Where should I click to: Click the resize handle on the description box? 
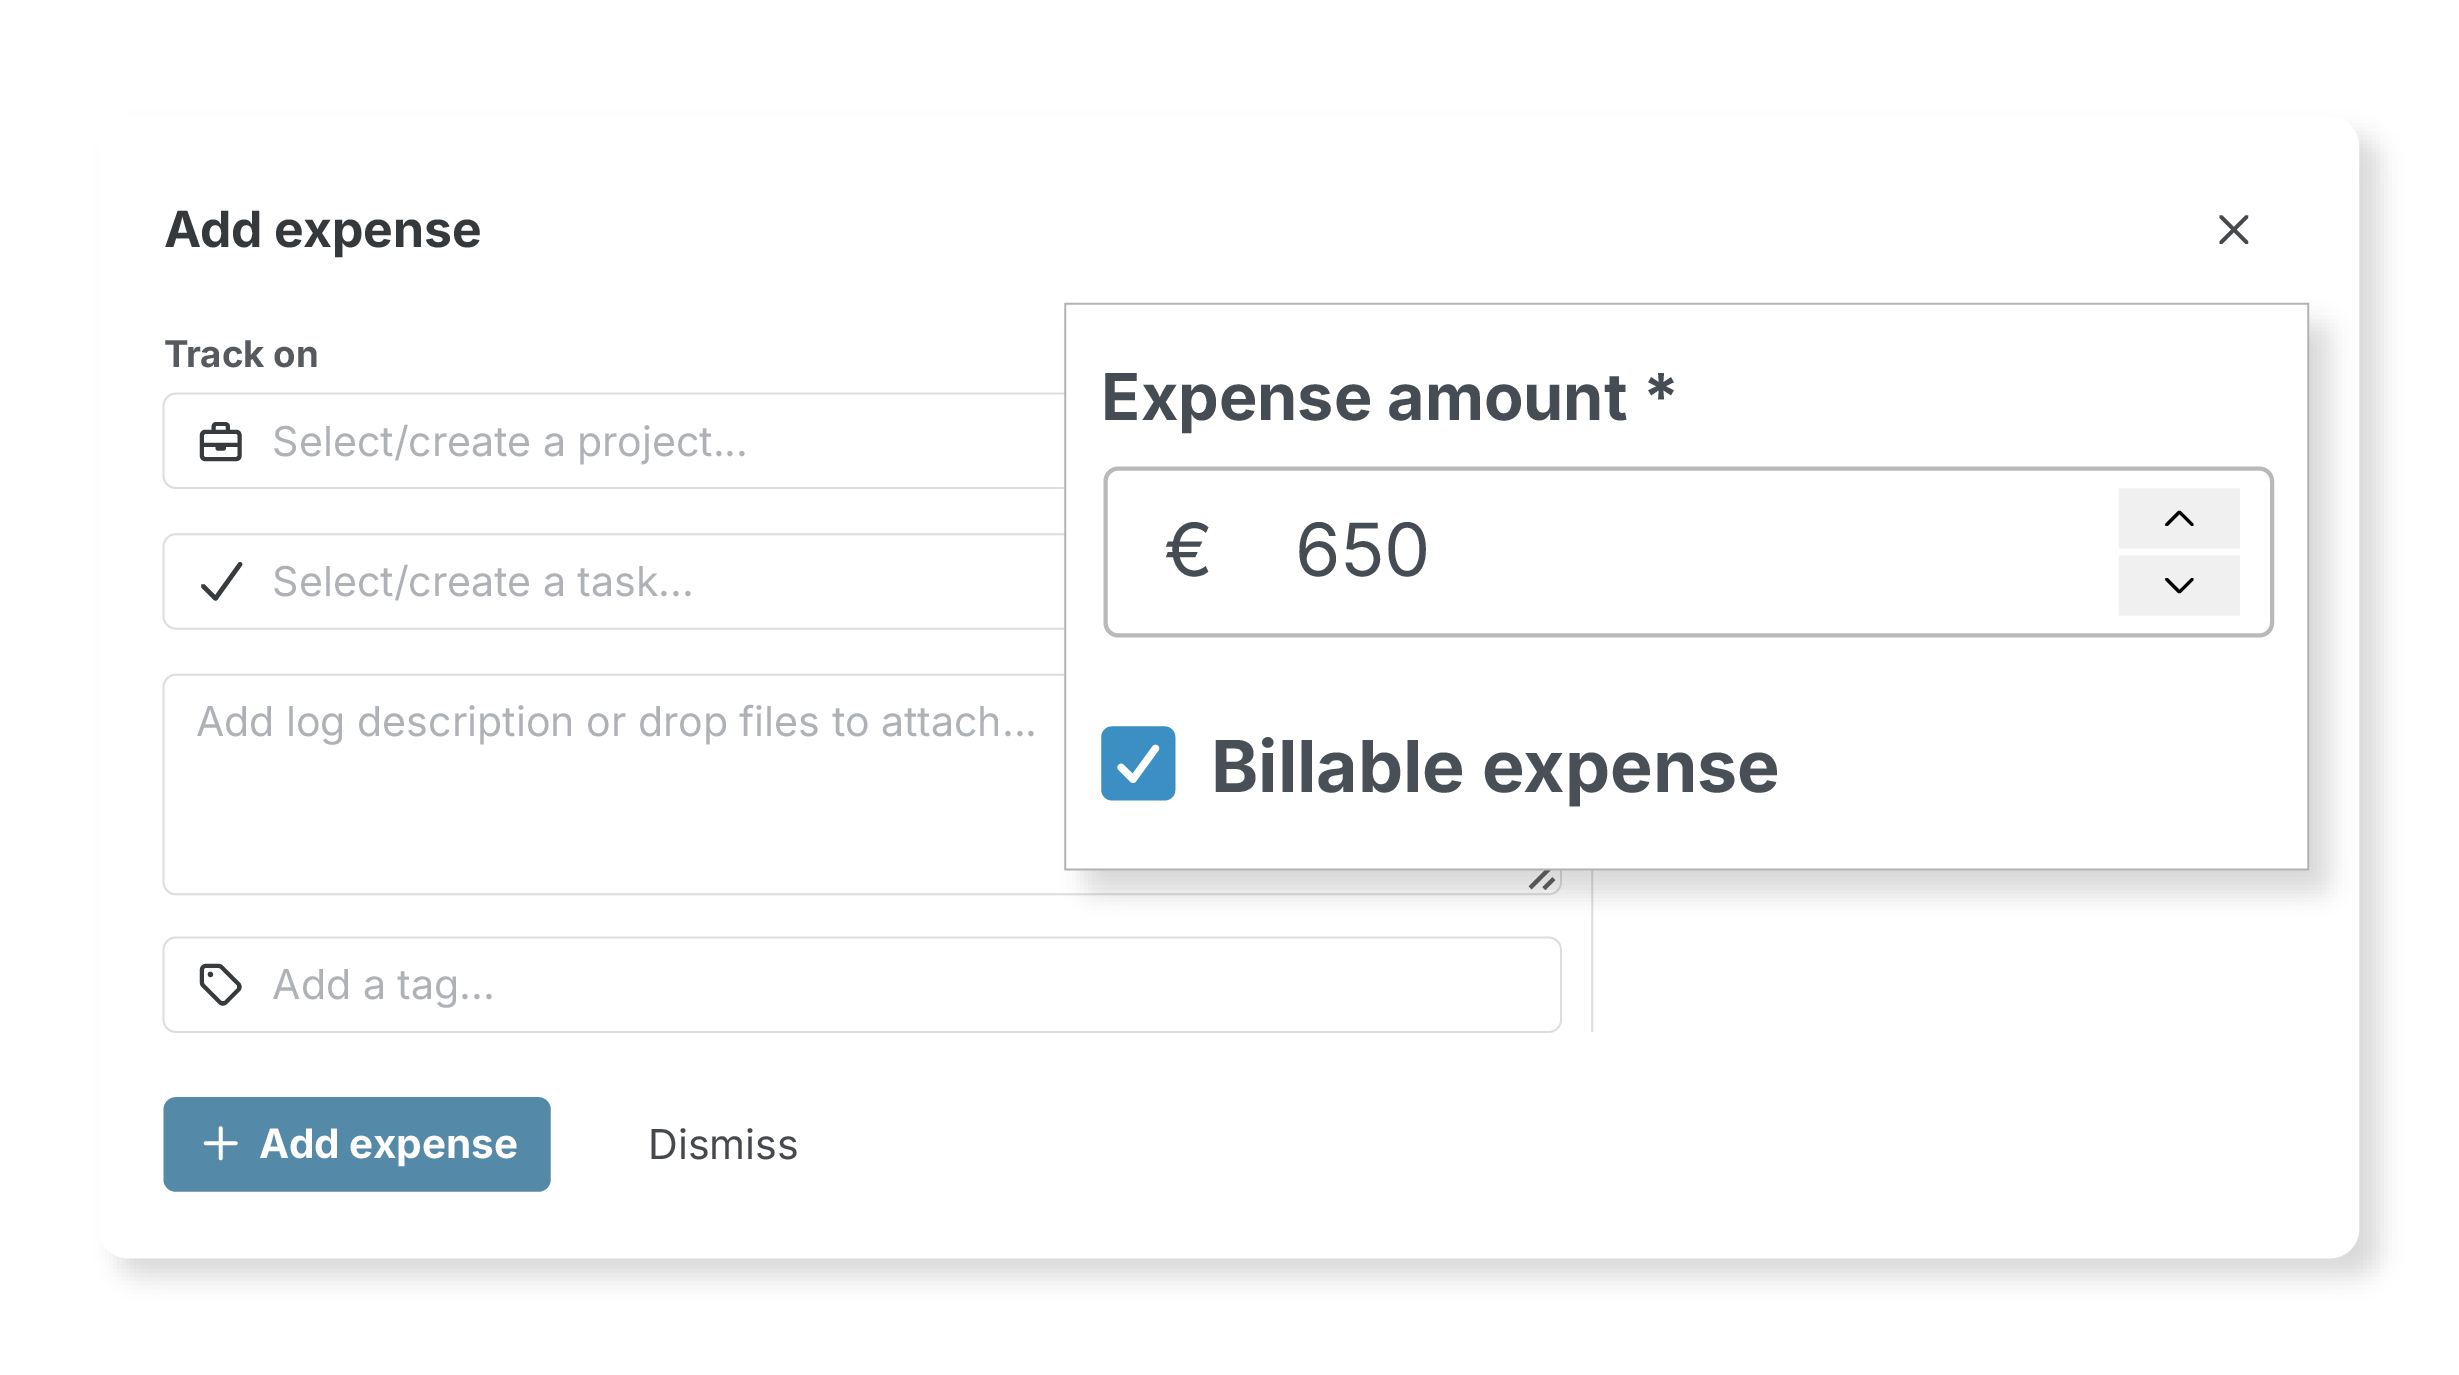coord(1542,880)
